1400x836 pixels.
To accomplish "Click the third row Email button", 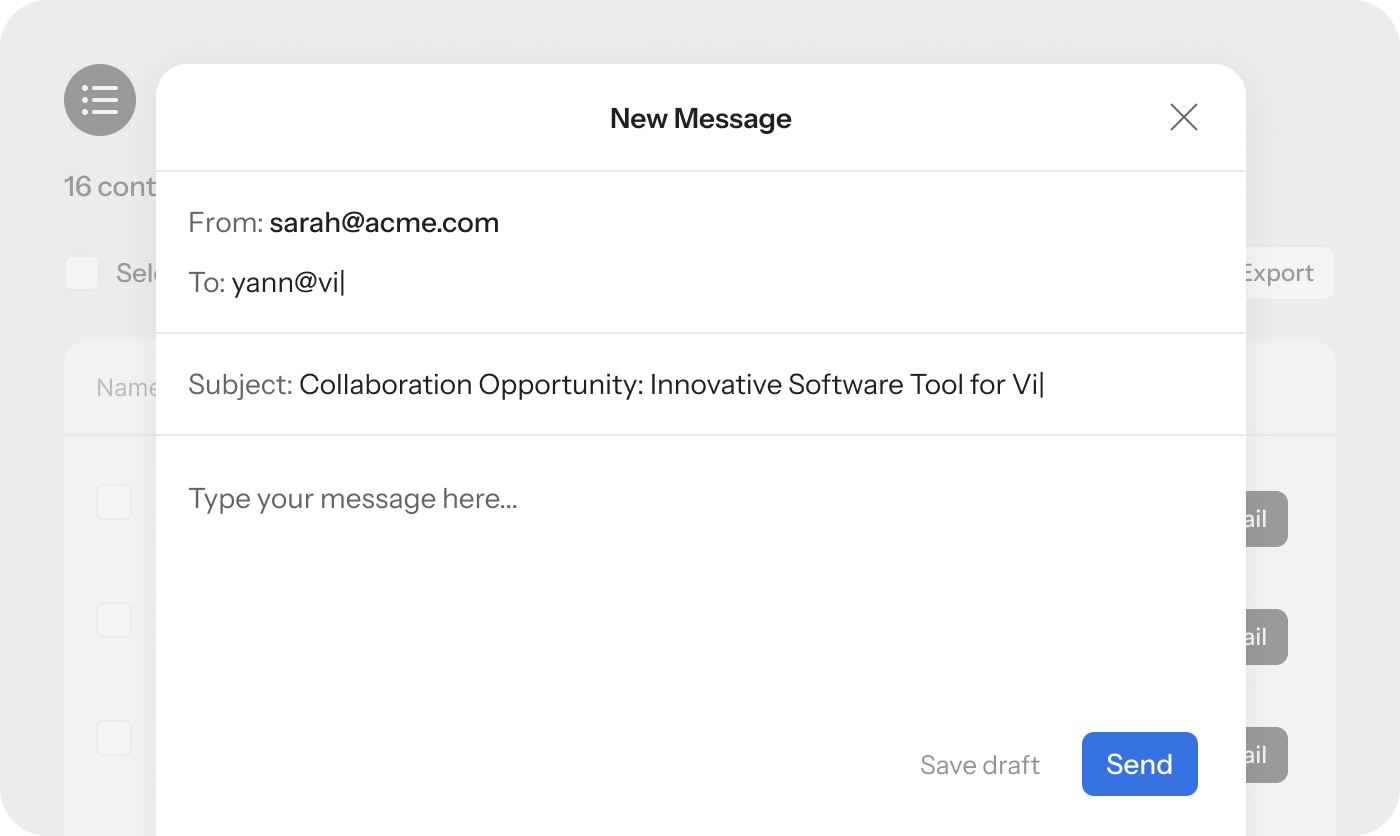I will pos(1267,755).
